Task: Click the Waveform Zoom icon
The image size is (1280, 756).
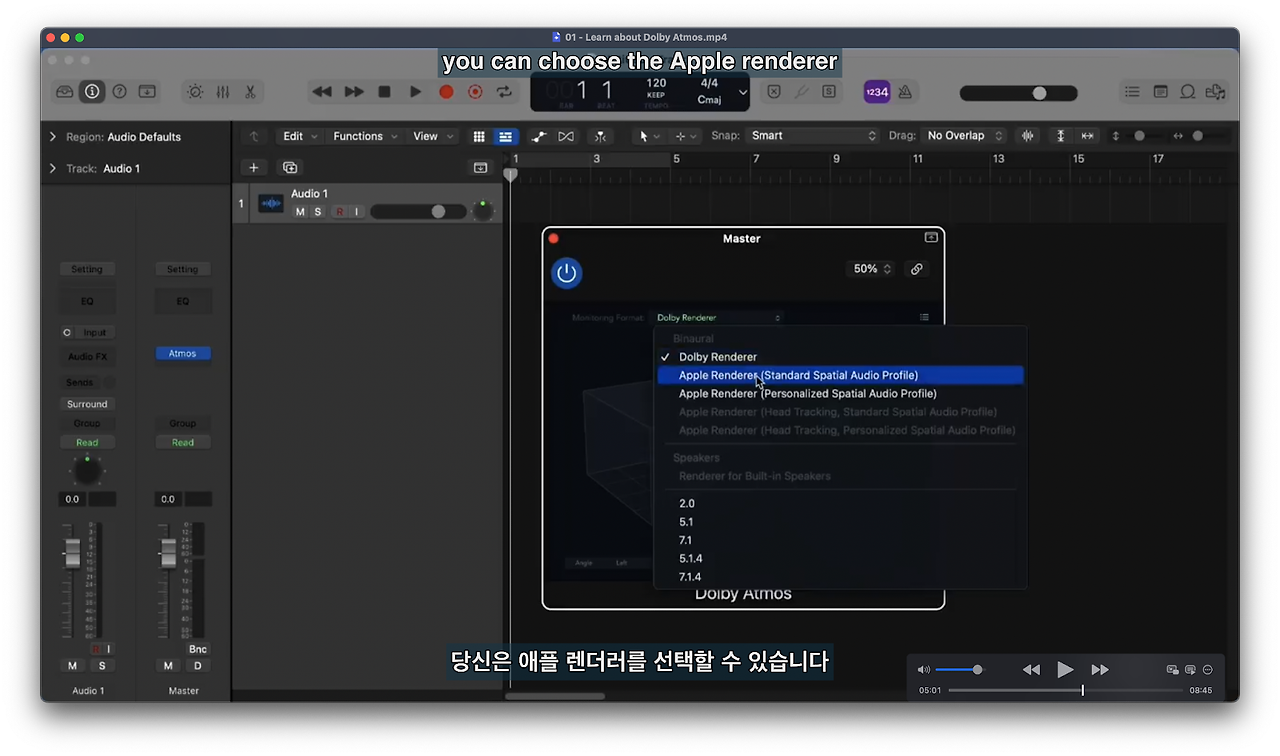Action: [1027, 136]
